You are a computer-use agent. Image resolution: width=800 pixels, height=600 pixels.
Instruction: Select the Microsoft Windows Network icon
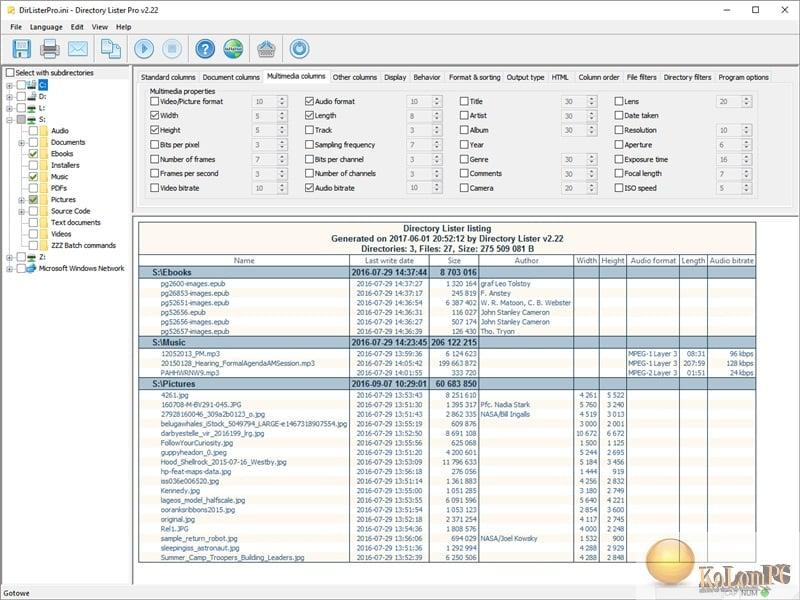(x=31, y=268)
